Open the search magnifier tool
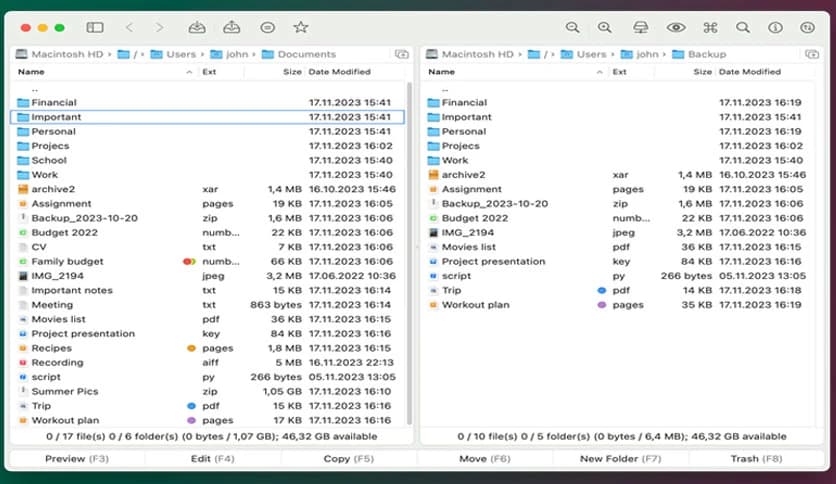This screenshot has width=836, height=484. coord(743,27)
